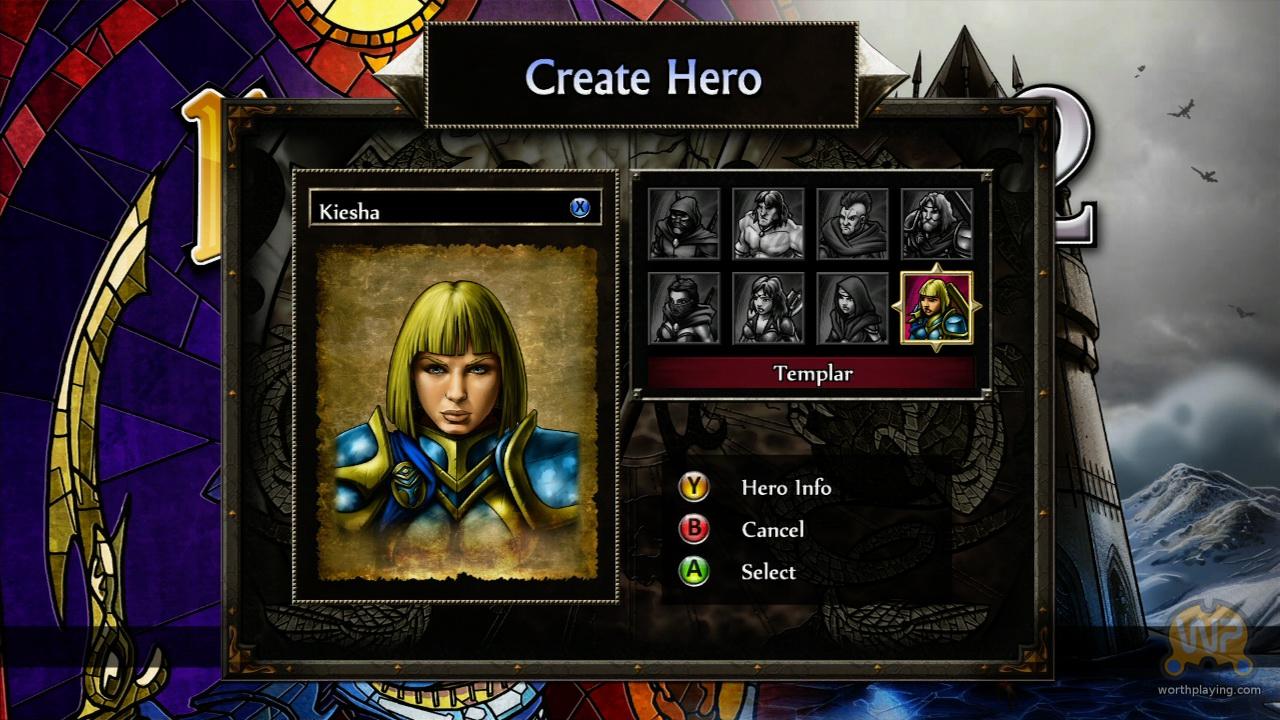Cancel hero creation
The width and height of the screenshot is (1280, 720).
(772, 530)
